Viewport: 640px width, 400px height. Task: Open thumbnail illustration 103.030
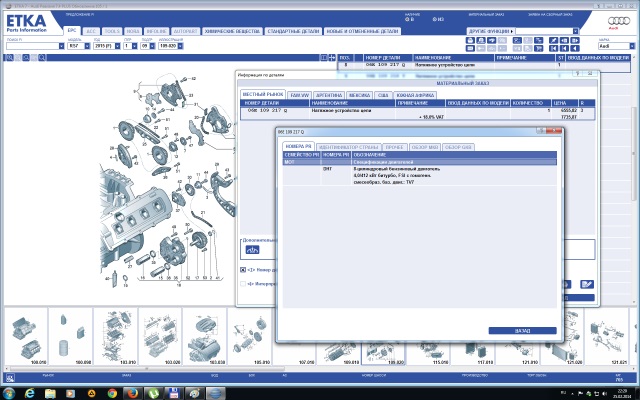(x=205, y=336)
